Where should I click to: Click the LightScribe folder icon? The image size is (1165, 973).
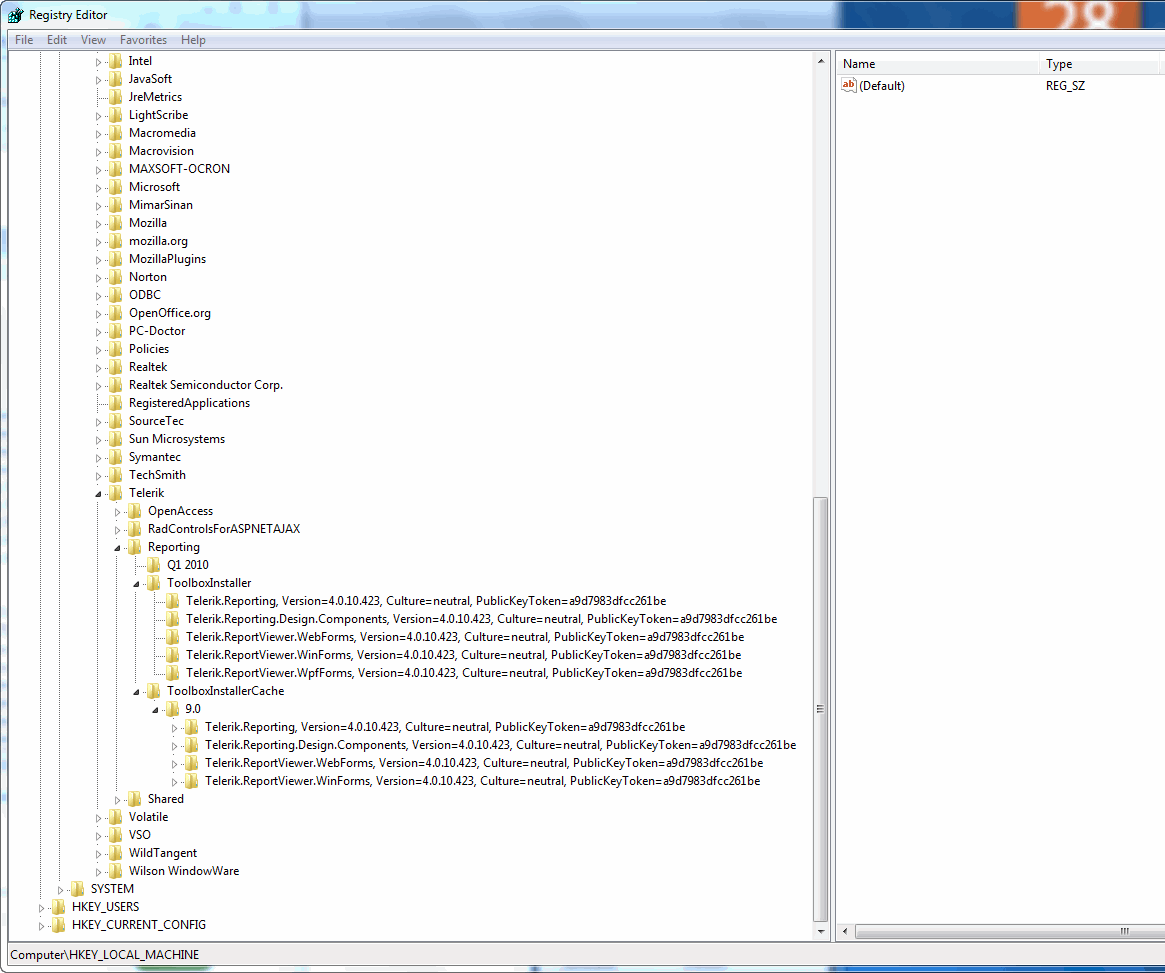[116, 115]
